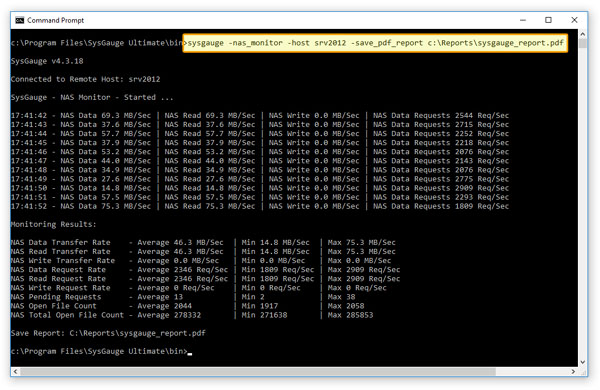Click the 'NAS Data Request Rate' label
This screenshot has height=390, width=600.
click(x=58, y=270)
